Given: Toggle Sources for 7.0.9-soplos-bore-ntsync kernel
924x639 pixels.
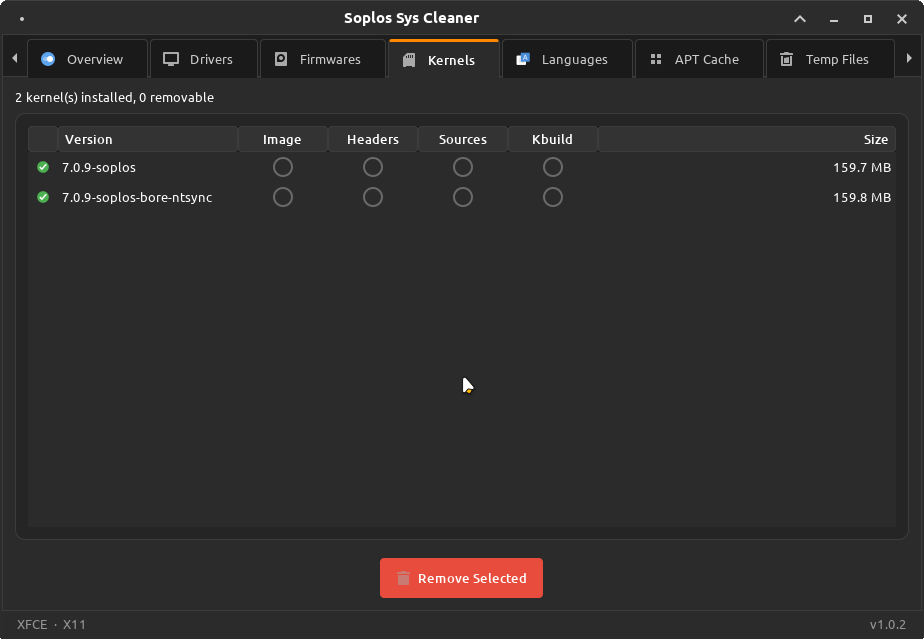Looking at the screenshot, I should tap(463, 197).
